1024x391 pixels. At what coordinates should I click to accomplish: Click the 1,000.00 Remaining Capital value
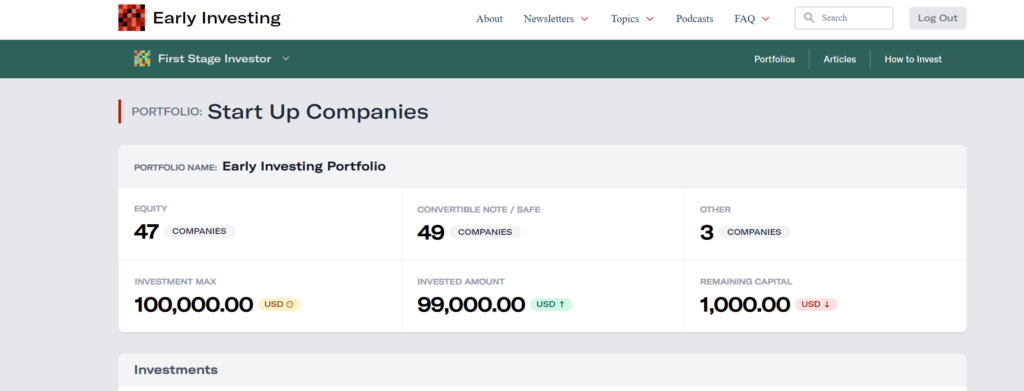(745, 305)
